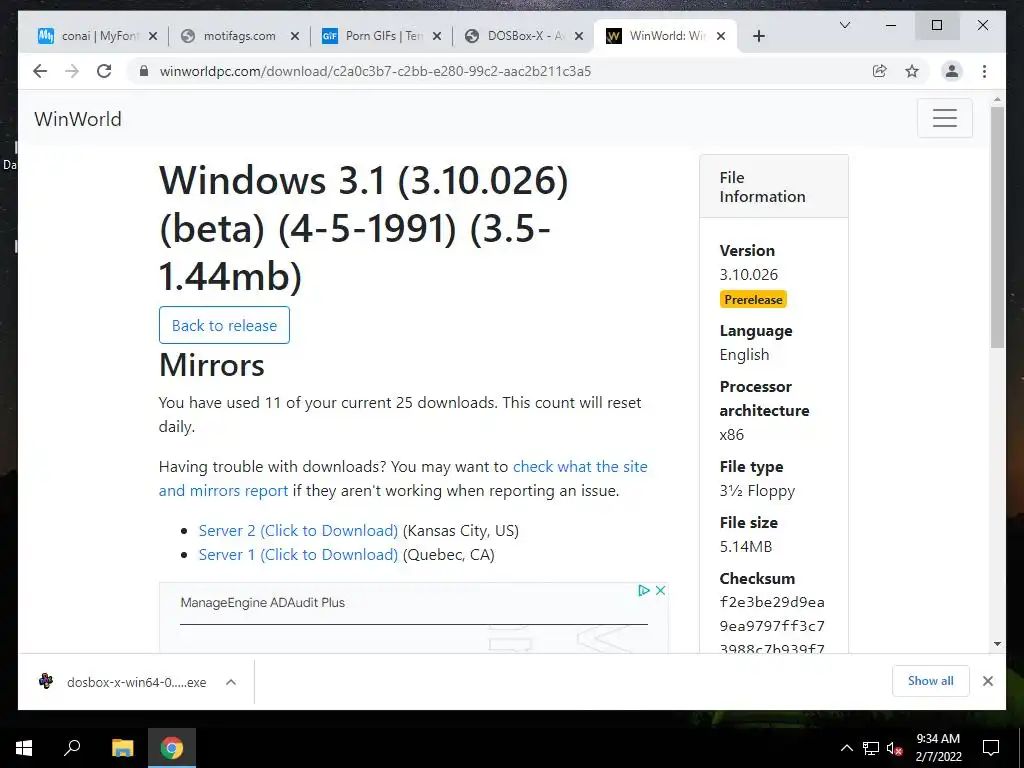
Task: Switch to the conai MyFonts tab
Action: point(97,36)
